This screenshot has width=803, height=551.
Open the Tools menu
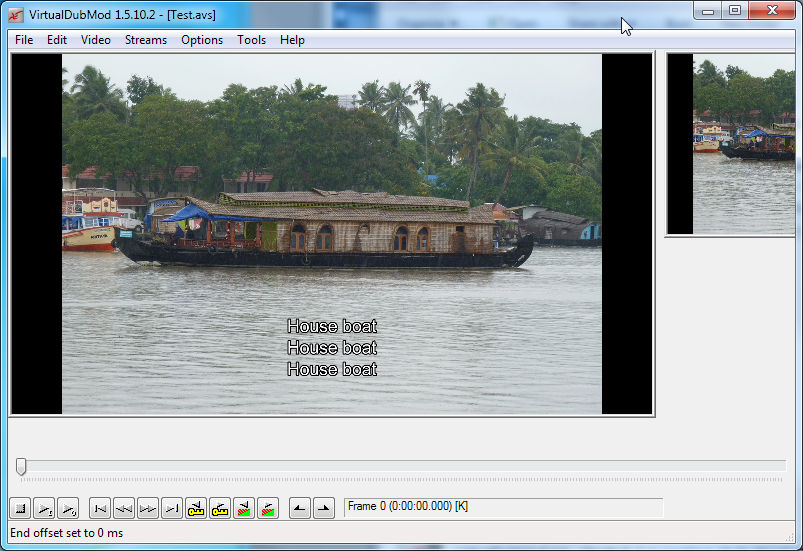[251, 40]
